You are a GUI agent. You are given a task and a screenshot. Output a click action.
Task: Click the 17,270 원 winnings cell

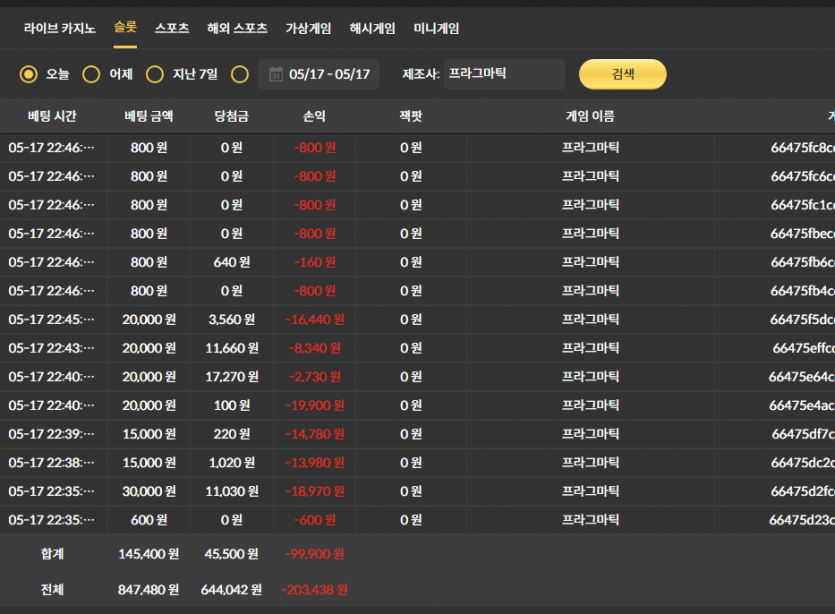coord(232,377)
